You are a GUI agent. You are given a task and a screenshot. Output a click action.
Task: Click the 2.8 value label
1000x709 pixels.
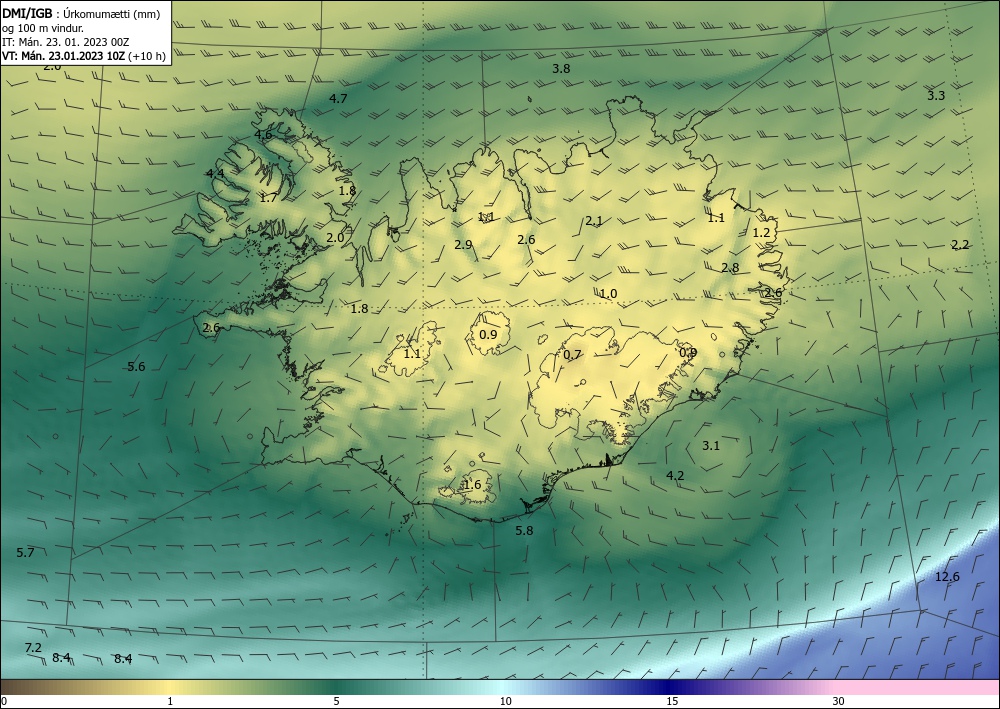730,268
